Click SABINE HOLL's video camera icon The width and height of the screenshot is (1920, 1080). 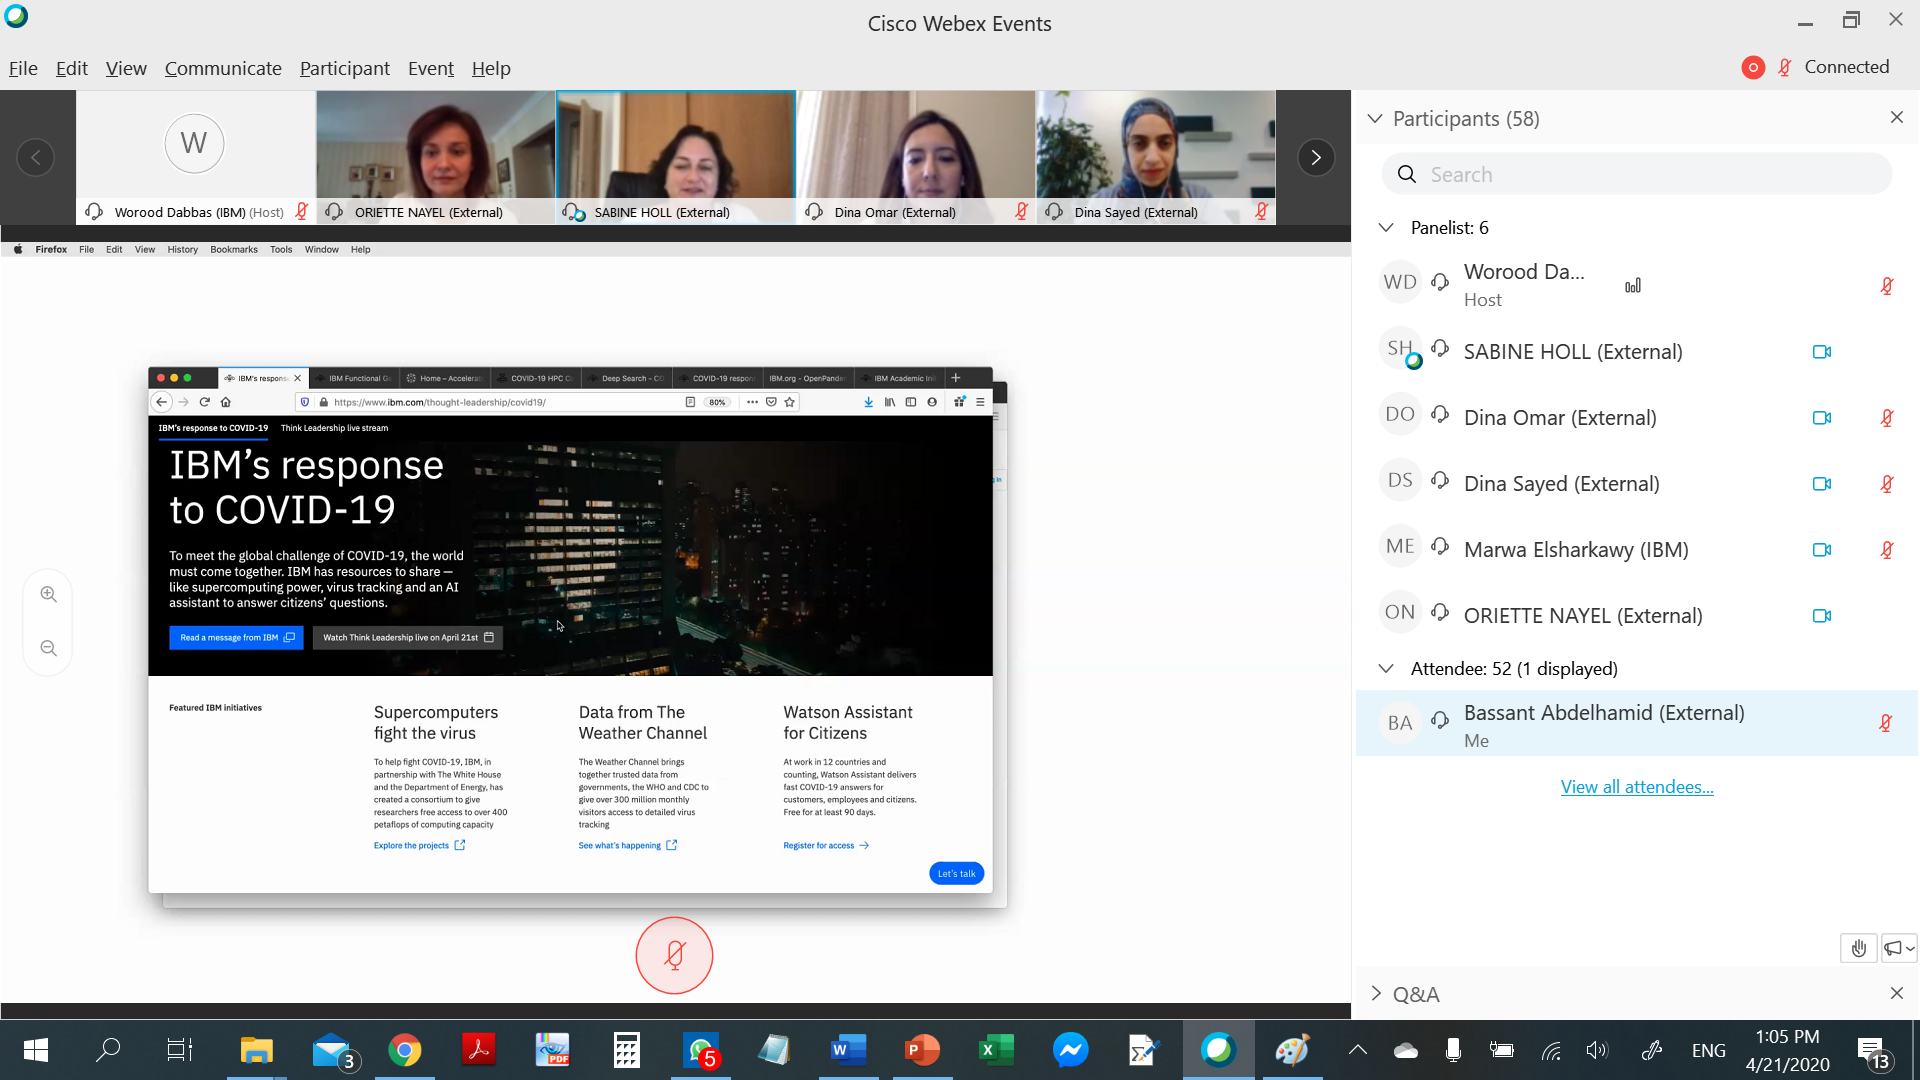point(1822,352)
